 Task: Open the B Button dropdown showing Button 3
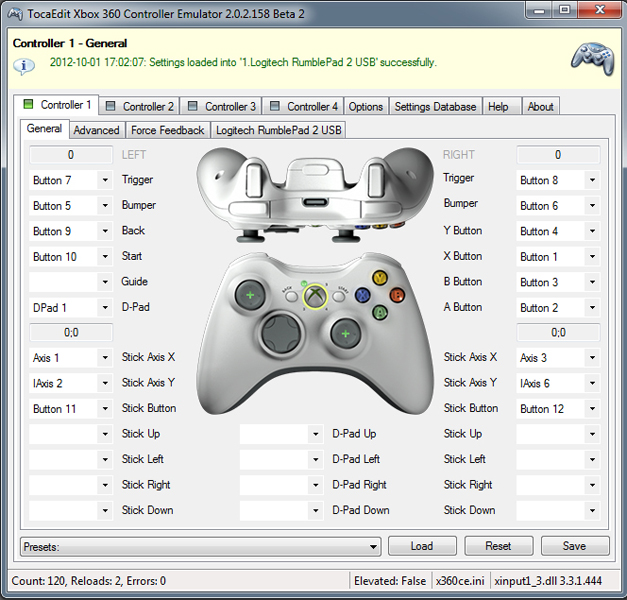coord(558,282)
